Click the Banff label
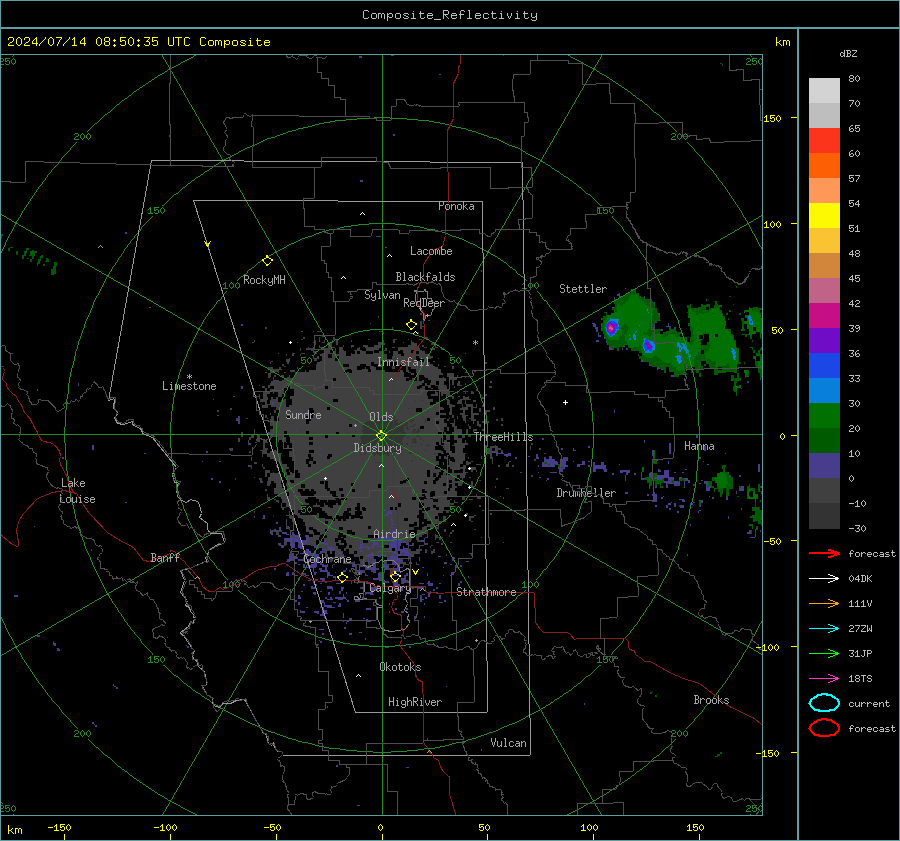 [165, 558]
